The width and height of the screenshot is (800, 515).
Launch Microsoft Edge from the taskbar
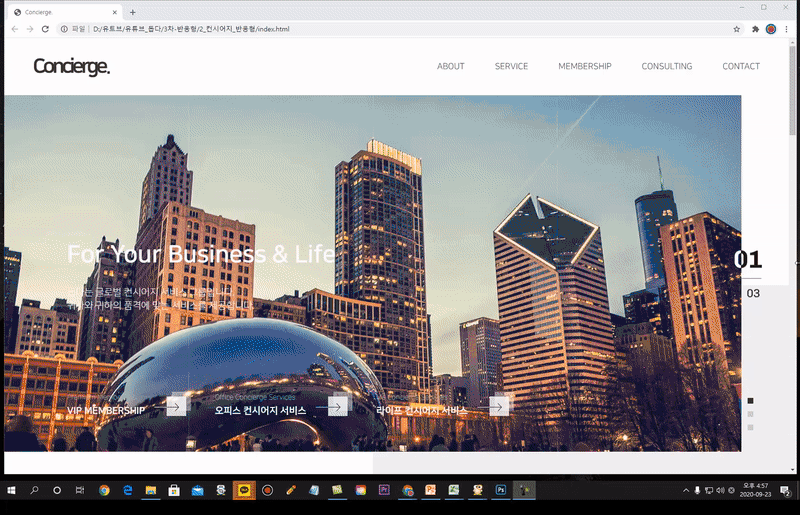point(128,491)
